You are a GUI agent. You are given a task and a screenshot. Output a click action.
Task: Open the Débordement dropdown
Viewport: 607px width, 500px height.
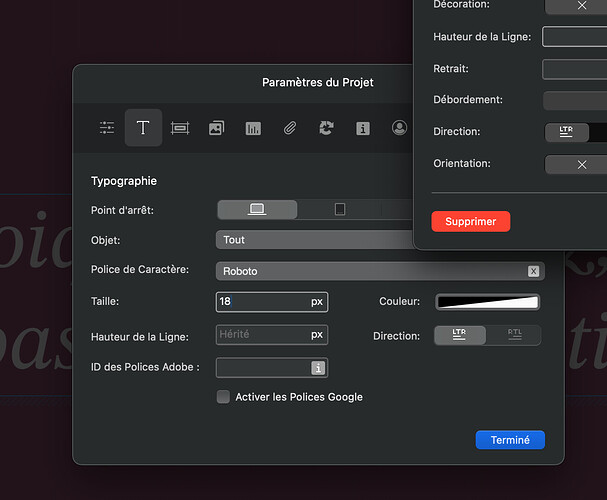click(575, 100)
